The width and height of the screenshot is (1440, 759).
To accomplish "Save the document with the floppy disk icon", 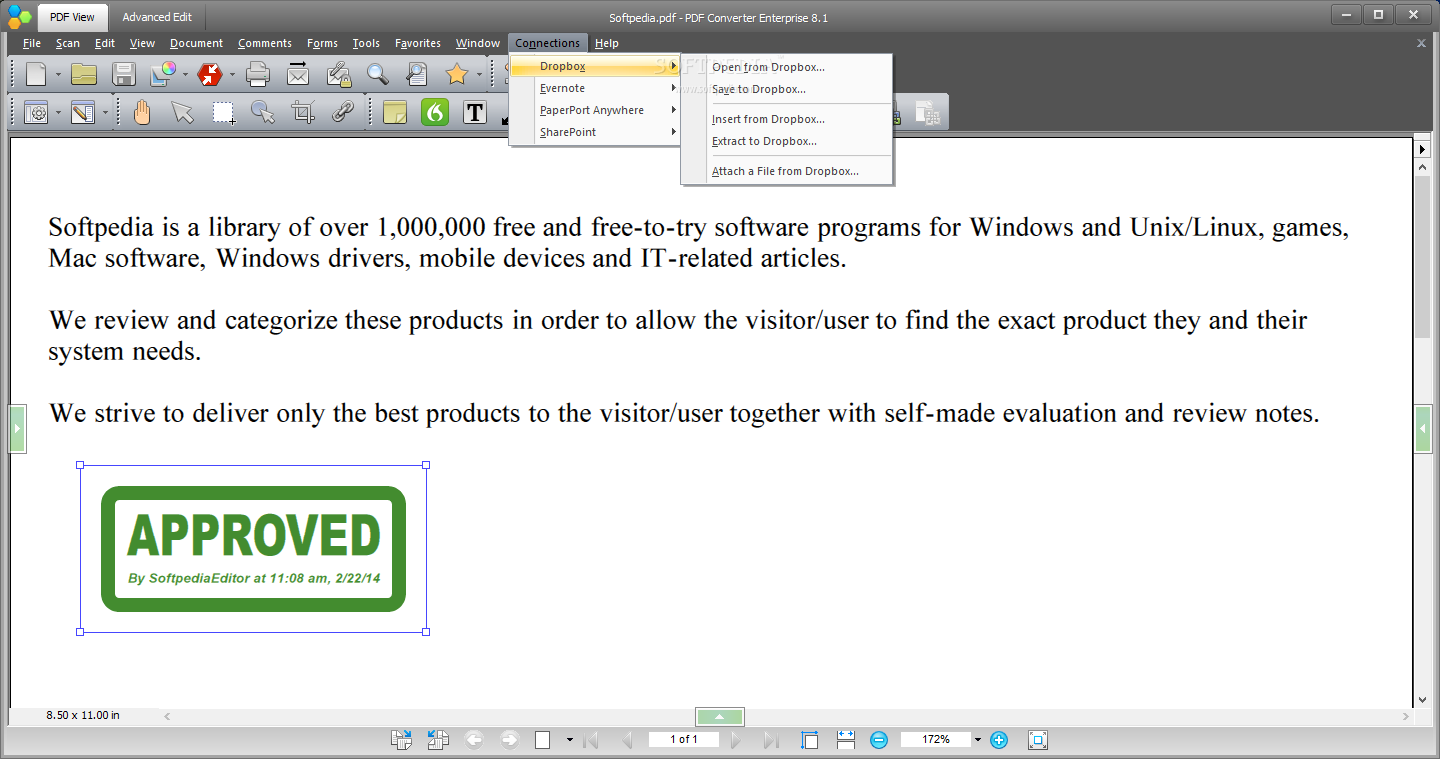I will (x=124, y=74).
